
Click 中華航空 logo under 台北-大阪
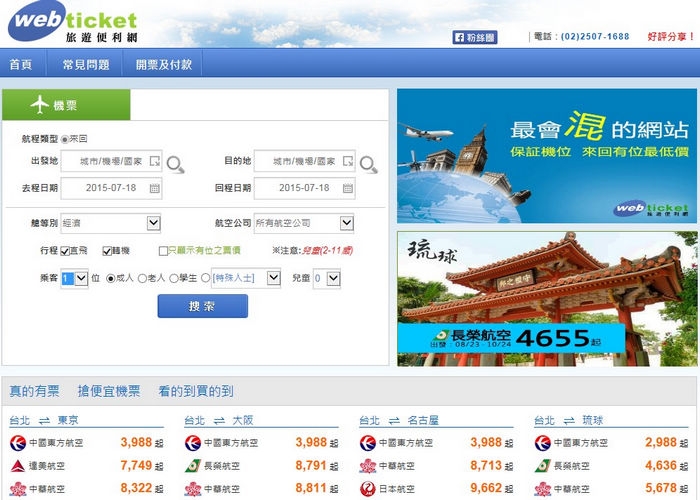(193, 489)
